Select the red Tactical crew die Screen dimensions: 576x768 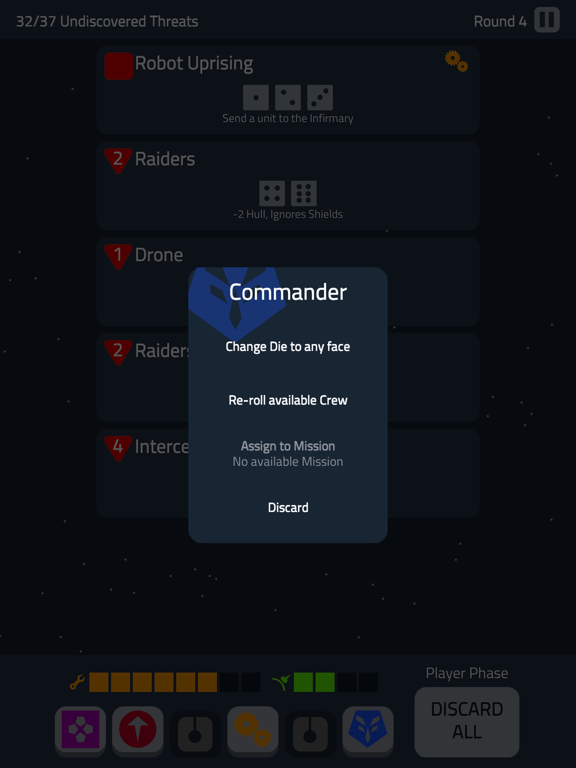[x=138, y=730]
